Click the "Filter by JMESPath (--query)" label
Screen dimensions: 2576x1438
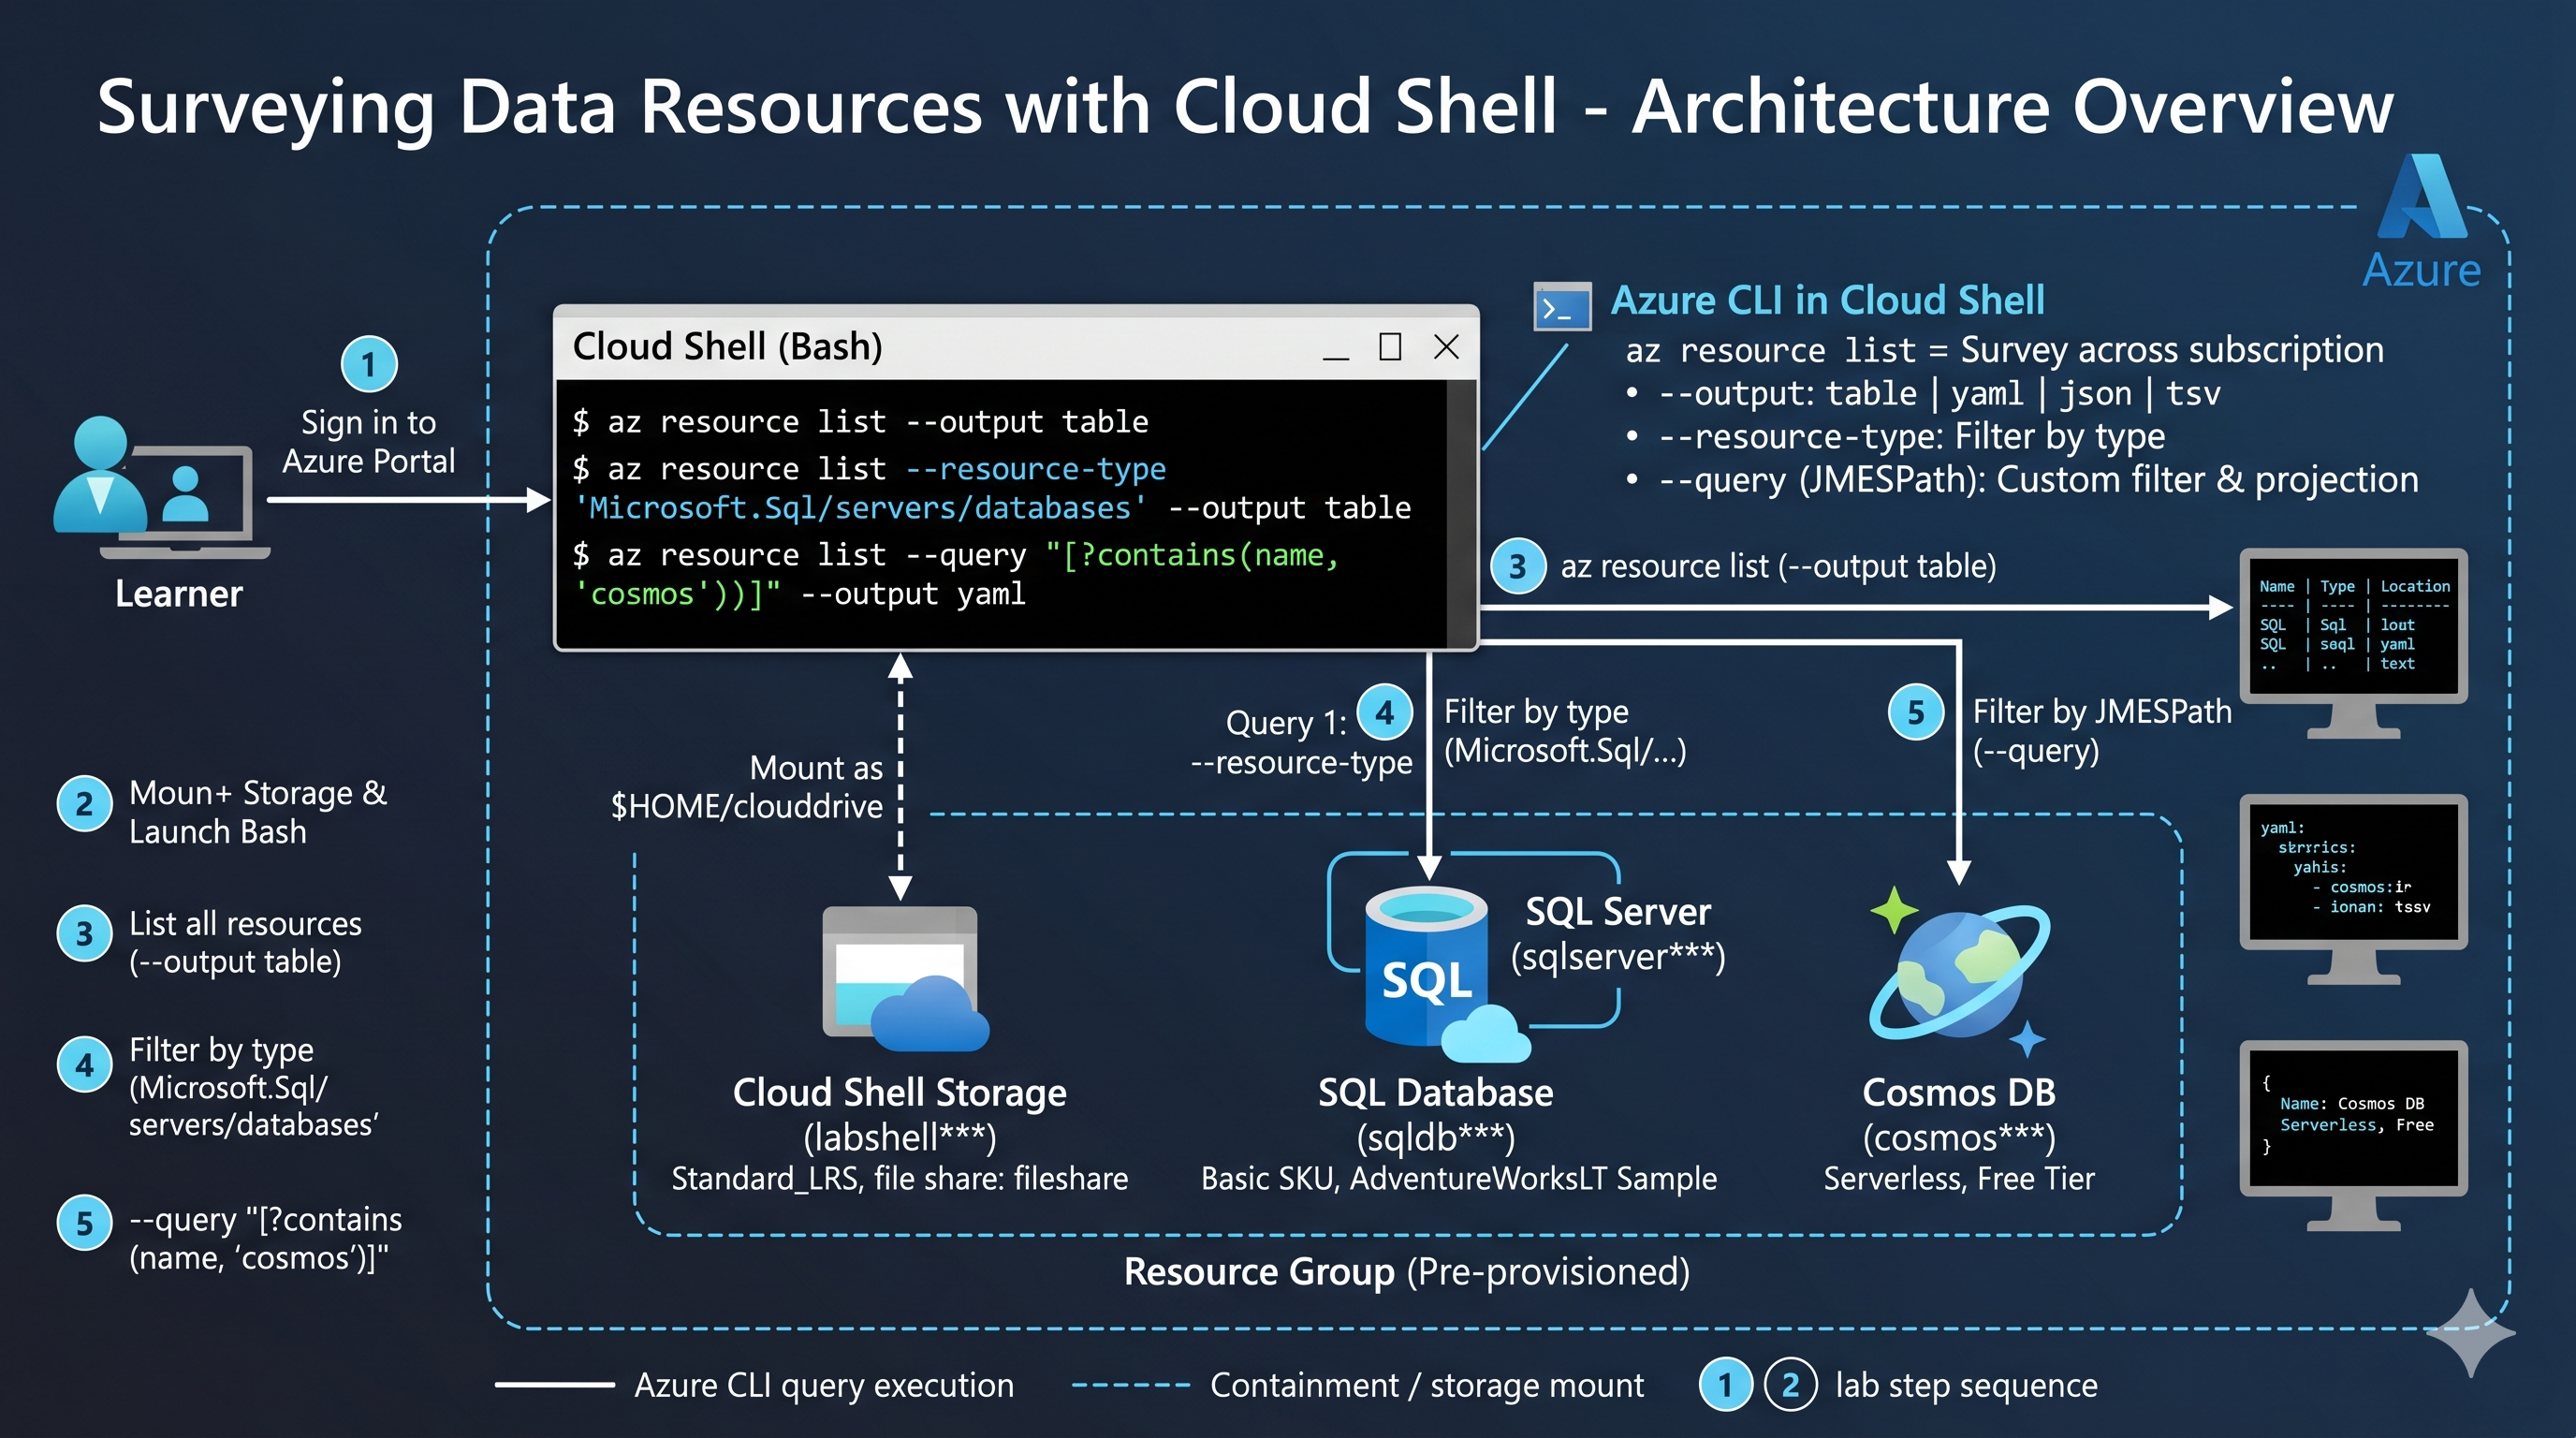2102,731
